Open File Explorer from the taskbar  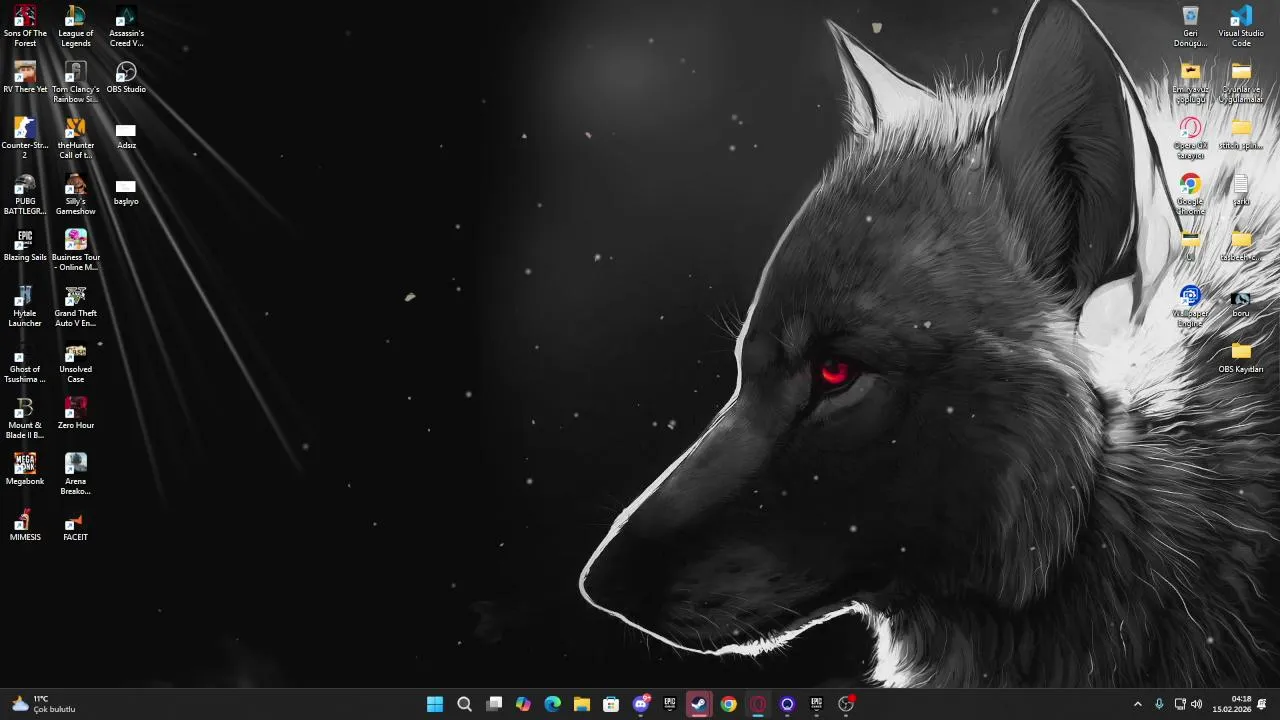tap(582, 704)
